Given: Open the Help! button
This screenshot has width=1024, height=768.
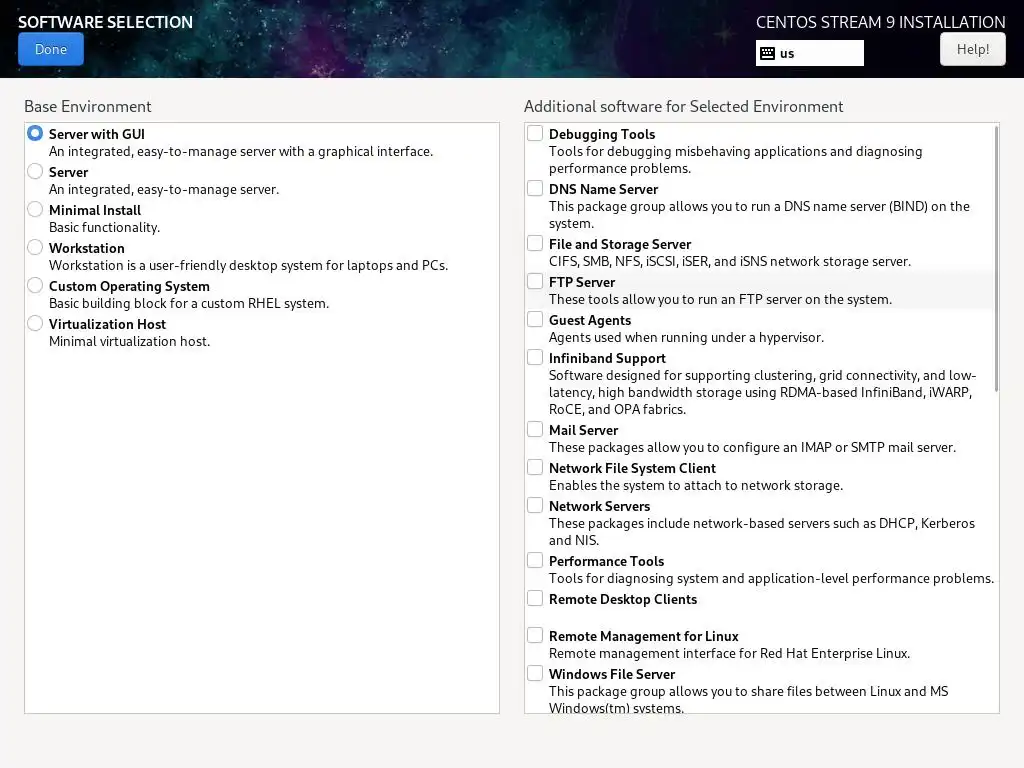Looking at the screenshot, I should [972, 49].
